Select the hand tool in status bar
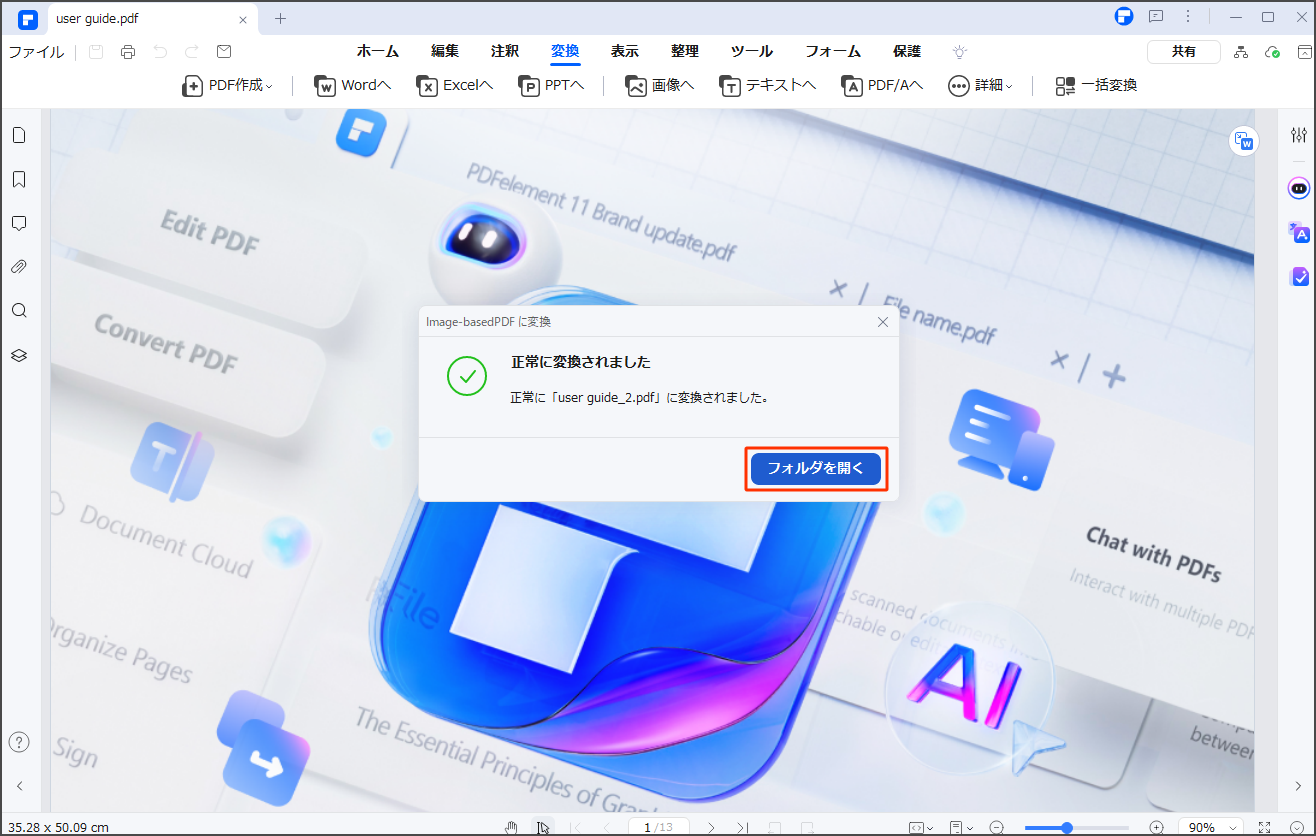Image resolution: width=1316 pixels, height=836 pixels. point(511,827)
